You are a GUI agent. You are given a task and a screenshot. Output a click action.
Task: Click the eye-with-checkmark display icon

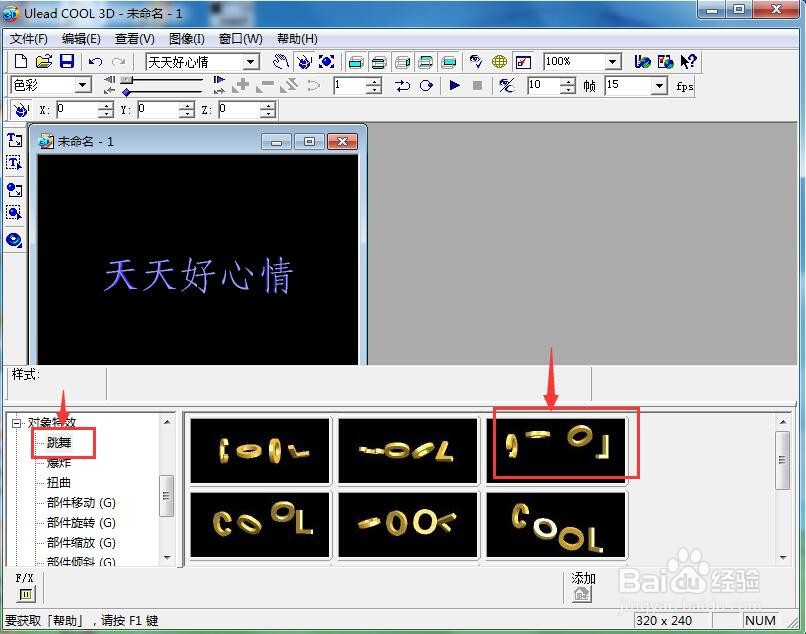pyautogui.click(x=476, y=62)
